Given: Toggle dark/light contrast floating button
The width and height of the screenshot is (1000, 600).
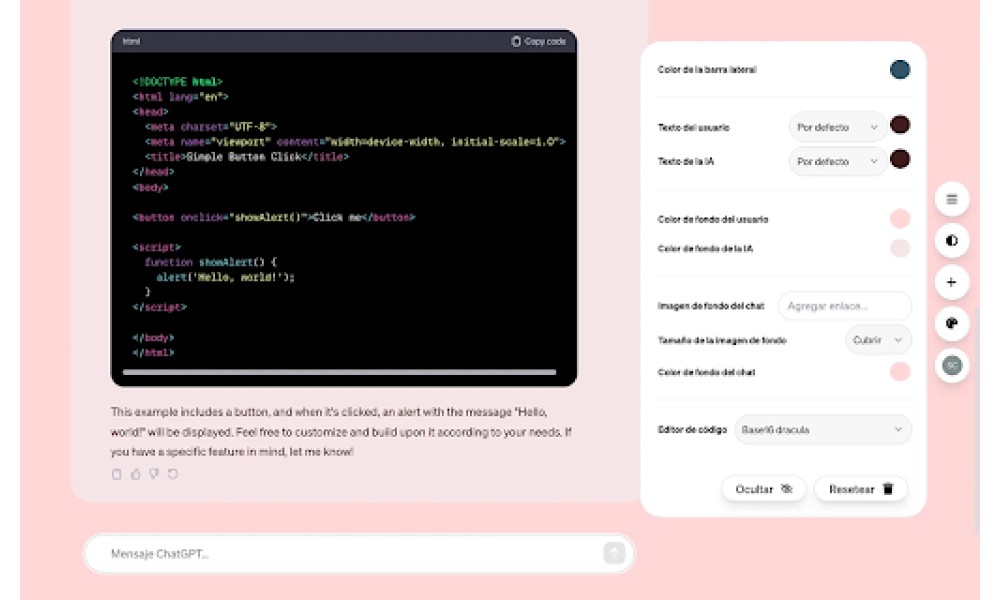Looking at the screenshot, I should [952, 241].
